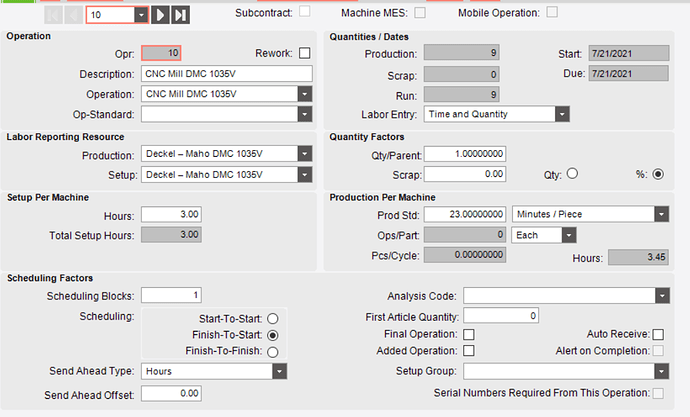Open the Op-Standard dropdown arrow
The width and height of the screenshot is (690, 417).
(305, 114)
